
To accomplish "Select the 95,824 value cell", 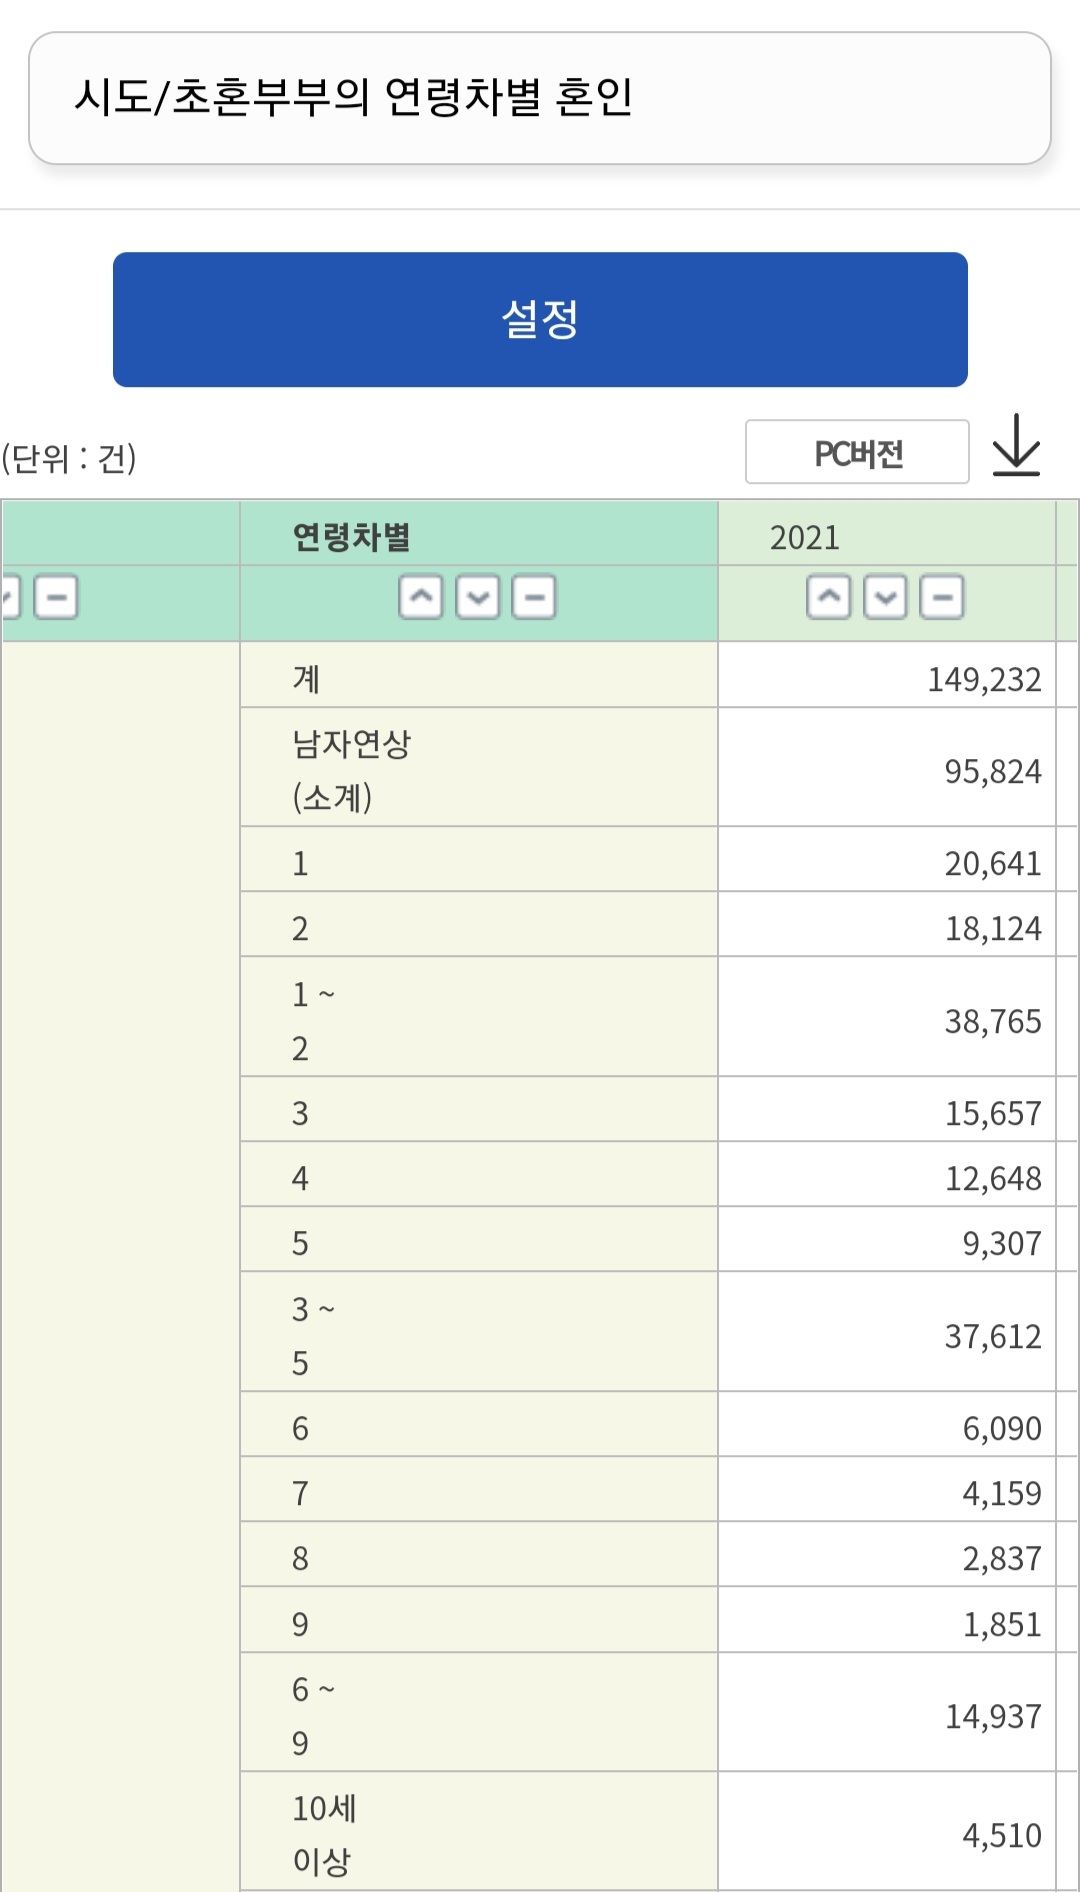I will click(992, 771).
